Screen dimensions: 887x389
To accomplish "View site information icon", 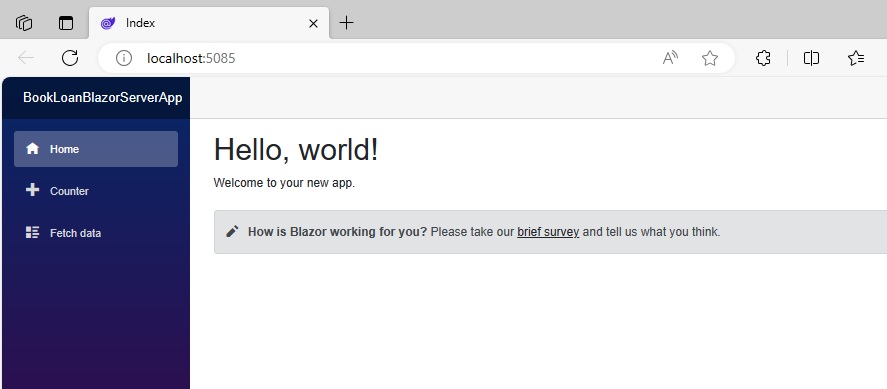I will 123,58.
